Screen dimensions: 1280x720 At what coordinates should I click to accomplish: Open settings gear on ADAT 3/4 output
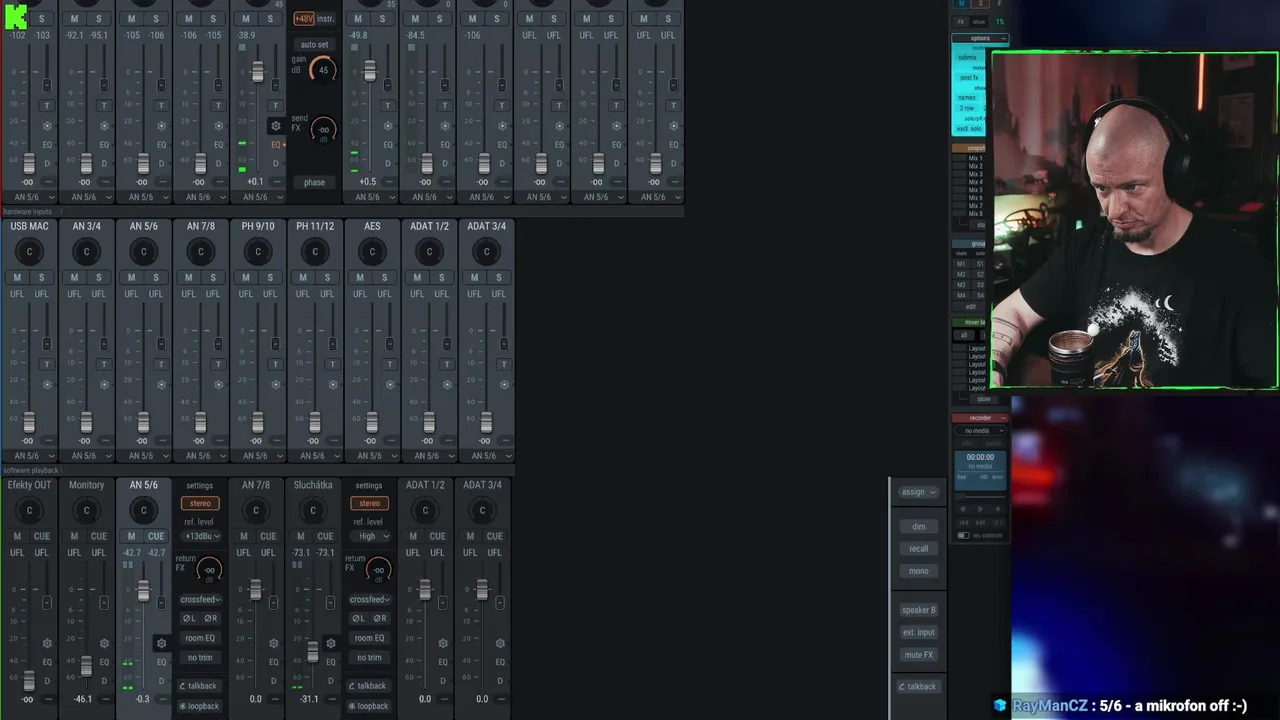click(500, 643)
